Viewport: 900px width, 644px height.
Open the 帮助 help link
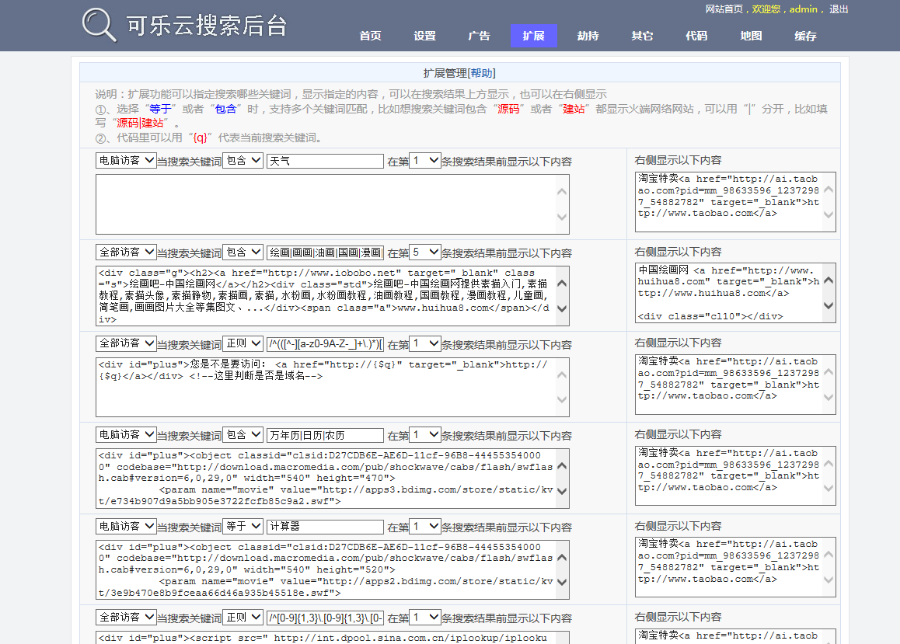click(481, 73)
